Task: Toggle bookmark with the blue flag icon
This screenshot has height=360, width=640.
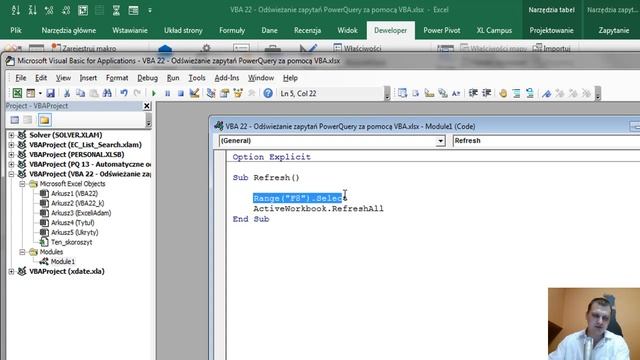Action: (546, 93)
